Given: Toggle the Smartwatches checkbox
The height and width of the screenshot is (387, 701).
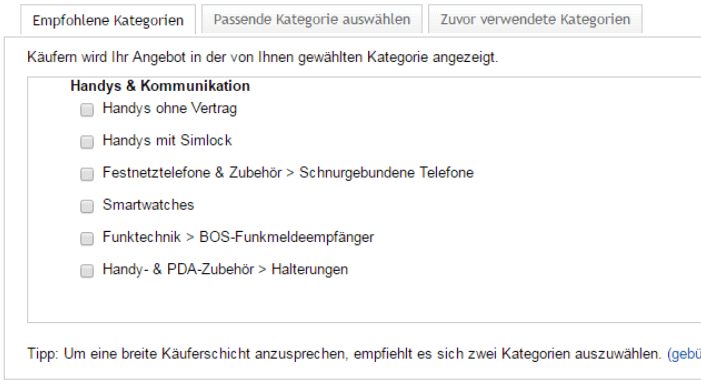Looking at the screenshot, I should coord(87,206).
